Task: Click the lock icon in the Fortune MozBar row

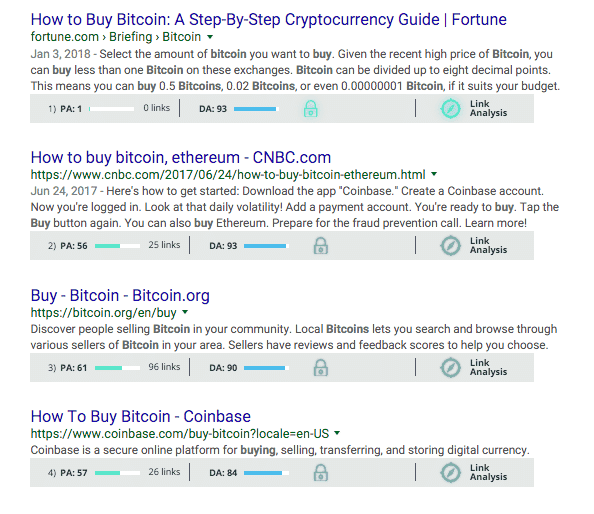Action: point(310,109)
